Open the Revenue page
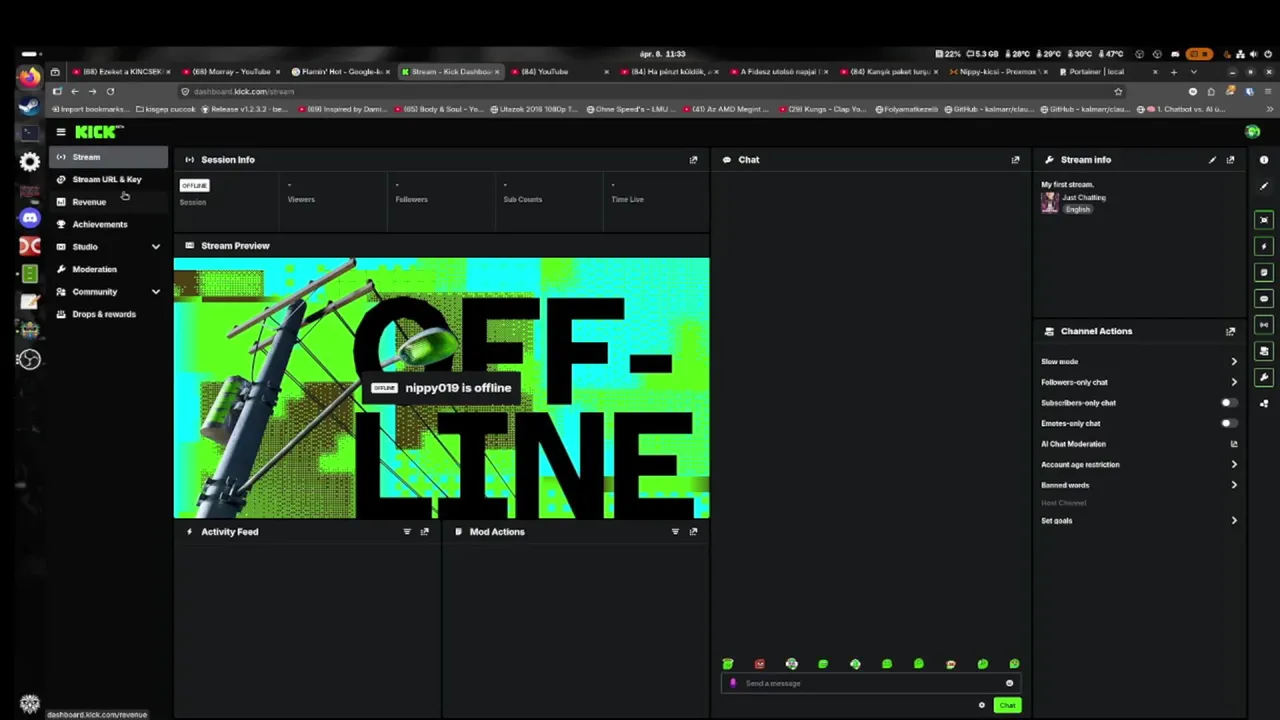This screenshot has width=1280, height=720. tap(108, 202)
